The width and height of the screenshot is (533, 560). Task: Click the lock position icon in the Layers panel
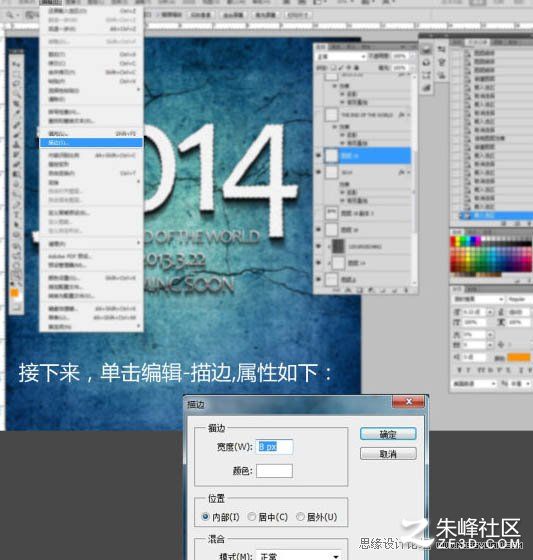pyautogui.click(x=349, y=68)
